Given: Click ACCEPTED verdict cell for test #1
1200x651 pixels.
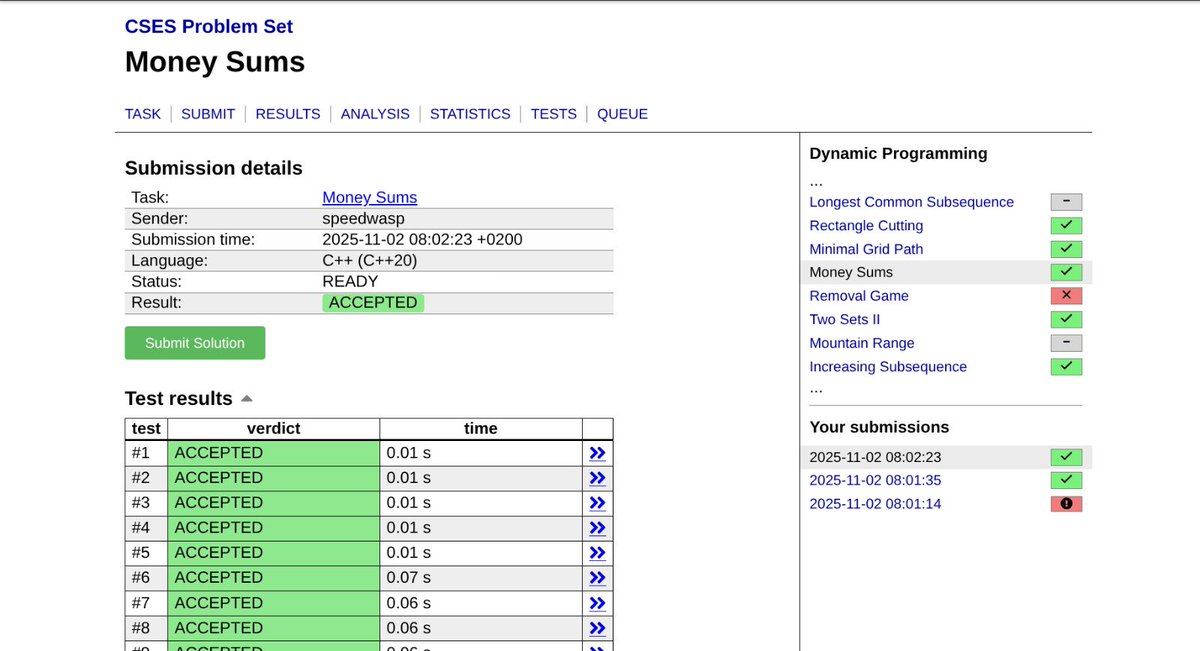Looking at the screenshot, I should tap(273, 453).
